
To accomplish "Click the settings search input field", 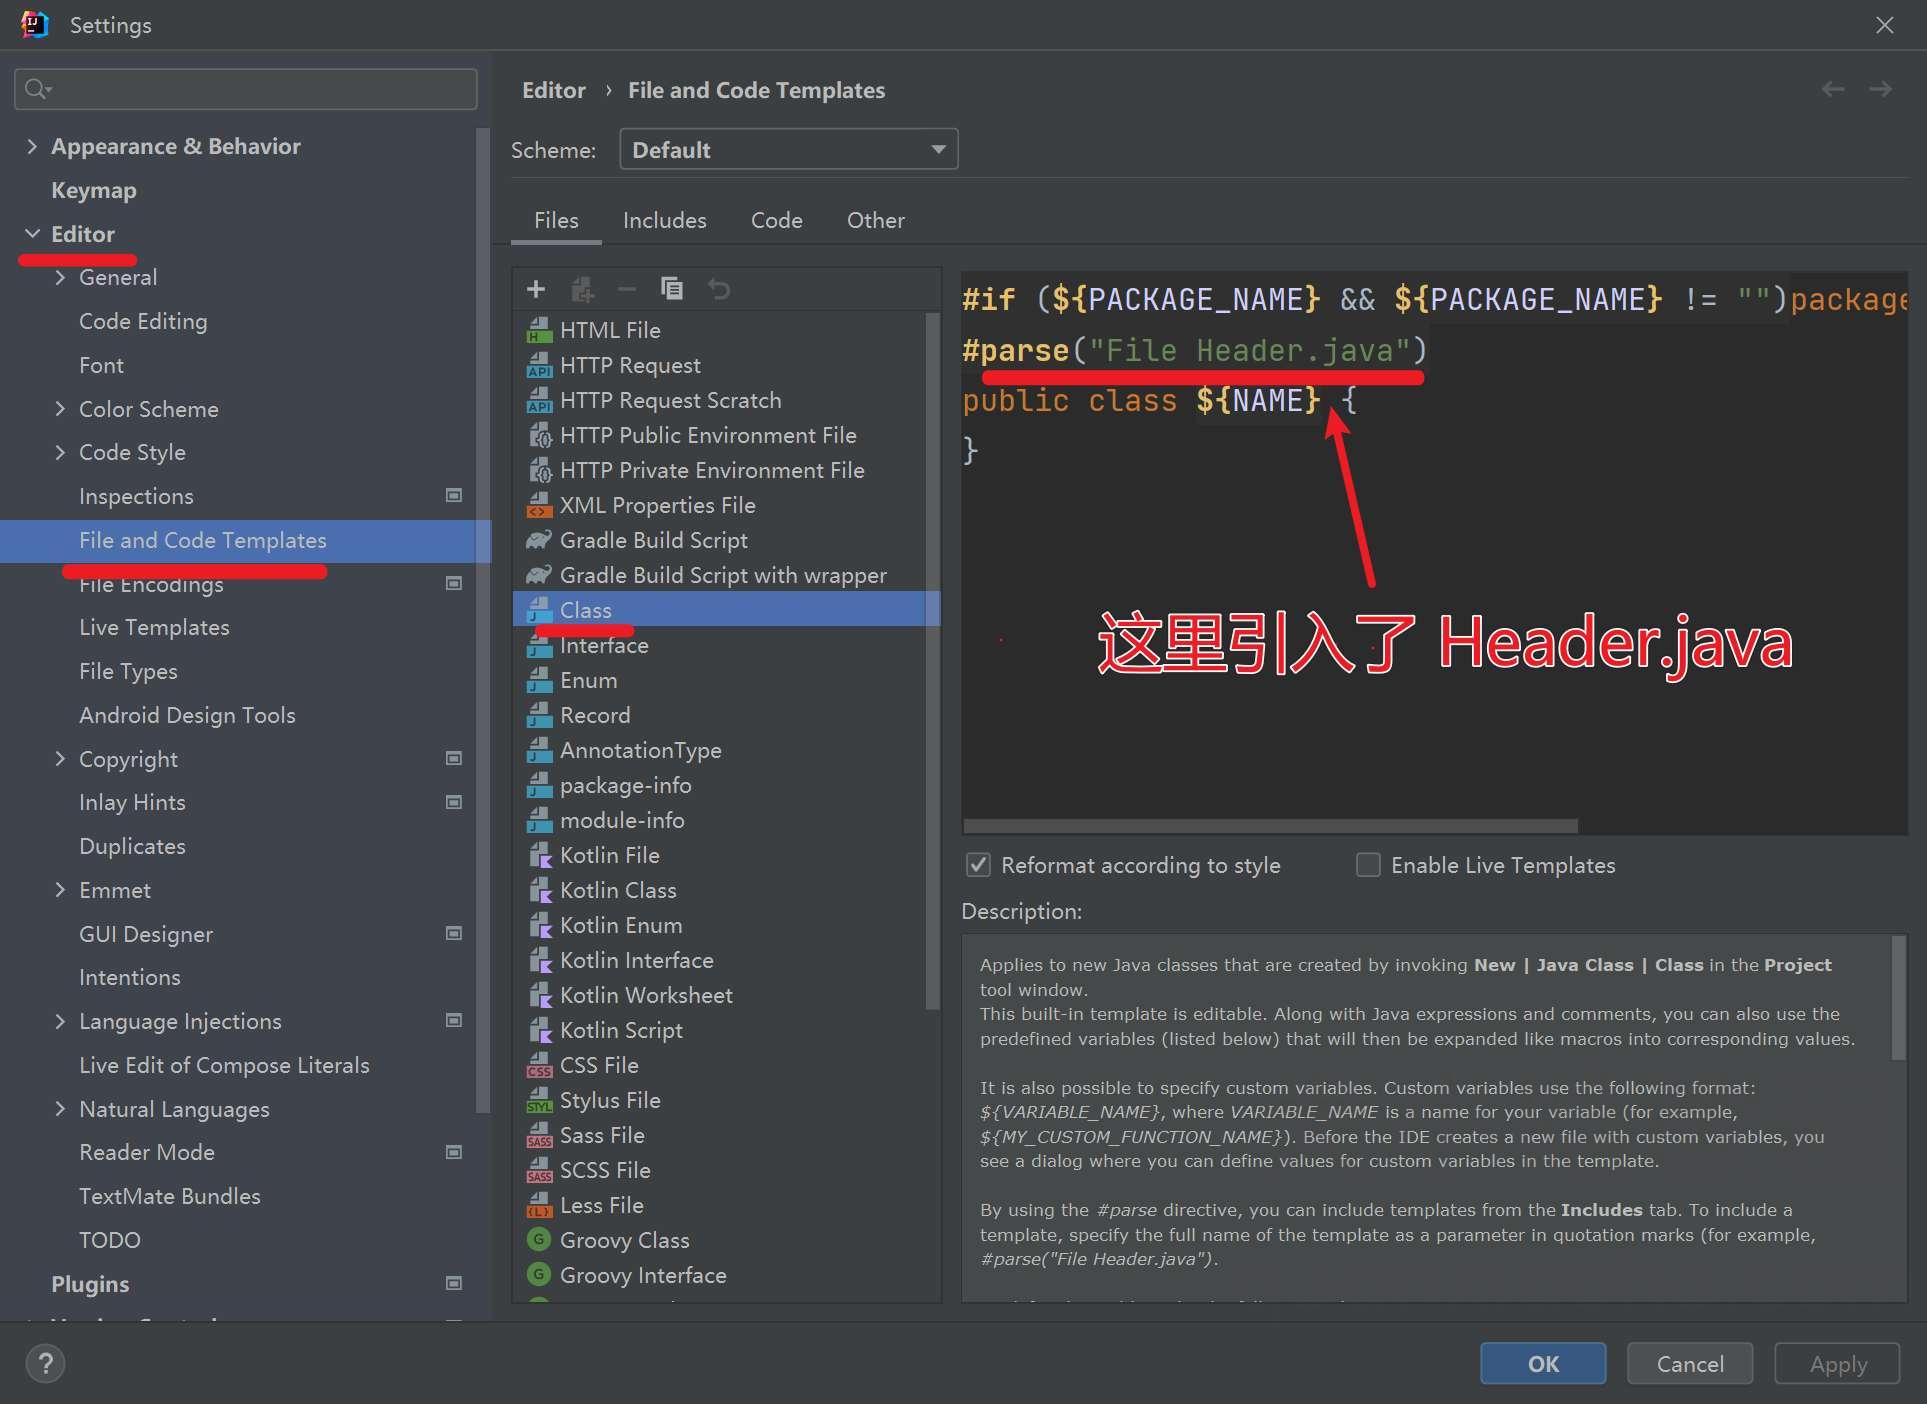I will click(246, 89).
